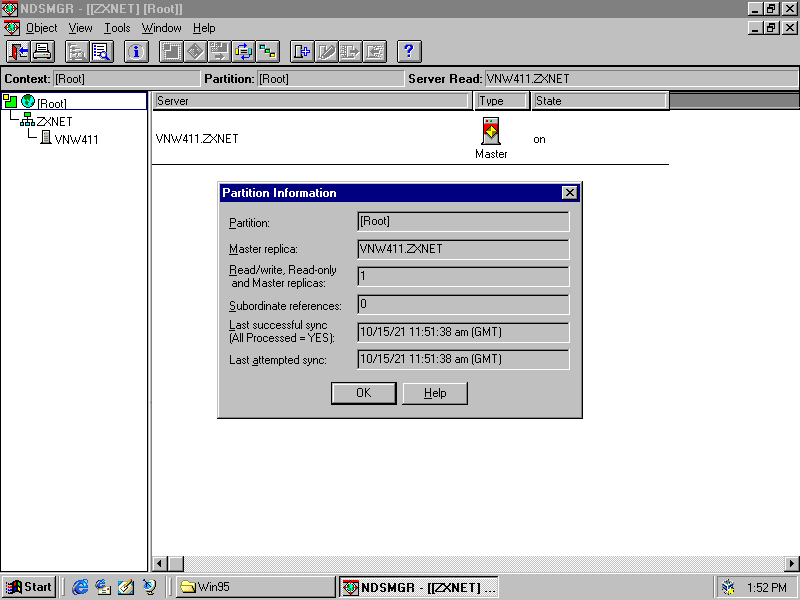Screen dimensions: 800x600
Task: Open the Help menu
Action: coord(204,28)
